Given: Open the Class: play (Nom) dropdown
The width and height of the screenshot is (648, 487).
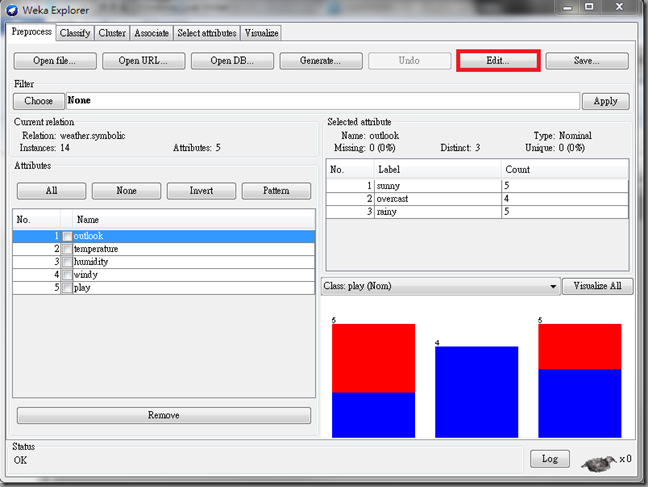Looking at the screenshot, I should coord(441,286).
